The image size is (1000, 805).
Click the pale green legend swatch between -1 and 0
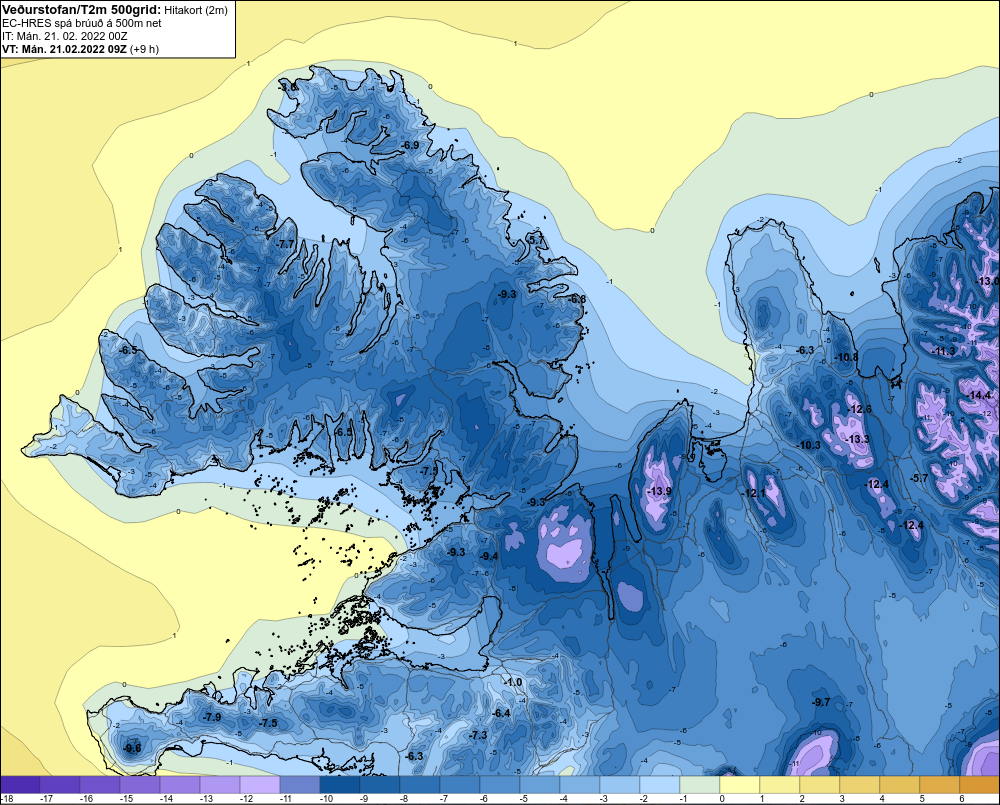tap(700, 785)
